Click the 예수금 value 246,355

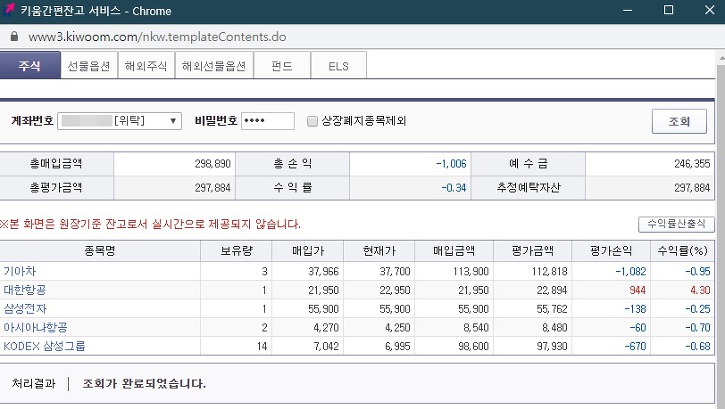click(x=692, y=164)
